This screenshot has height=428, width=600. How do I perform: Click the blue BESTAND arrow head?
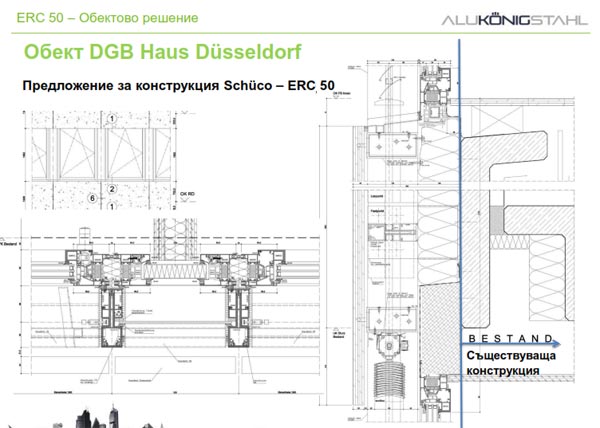[556, 344]
